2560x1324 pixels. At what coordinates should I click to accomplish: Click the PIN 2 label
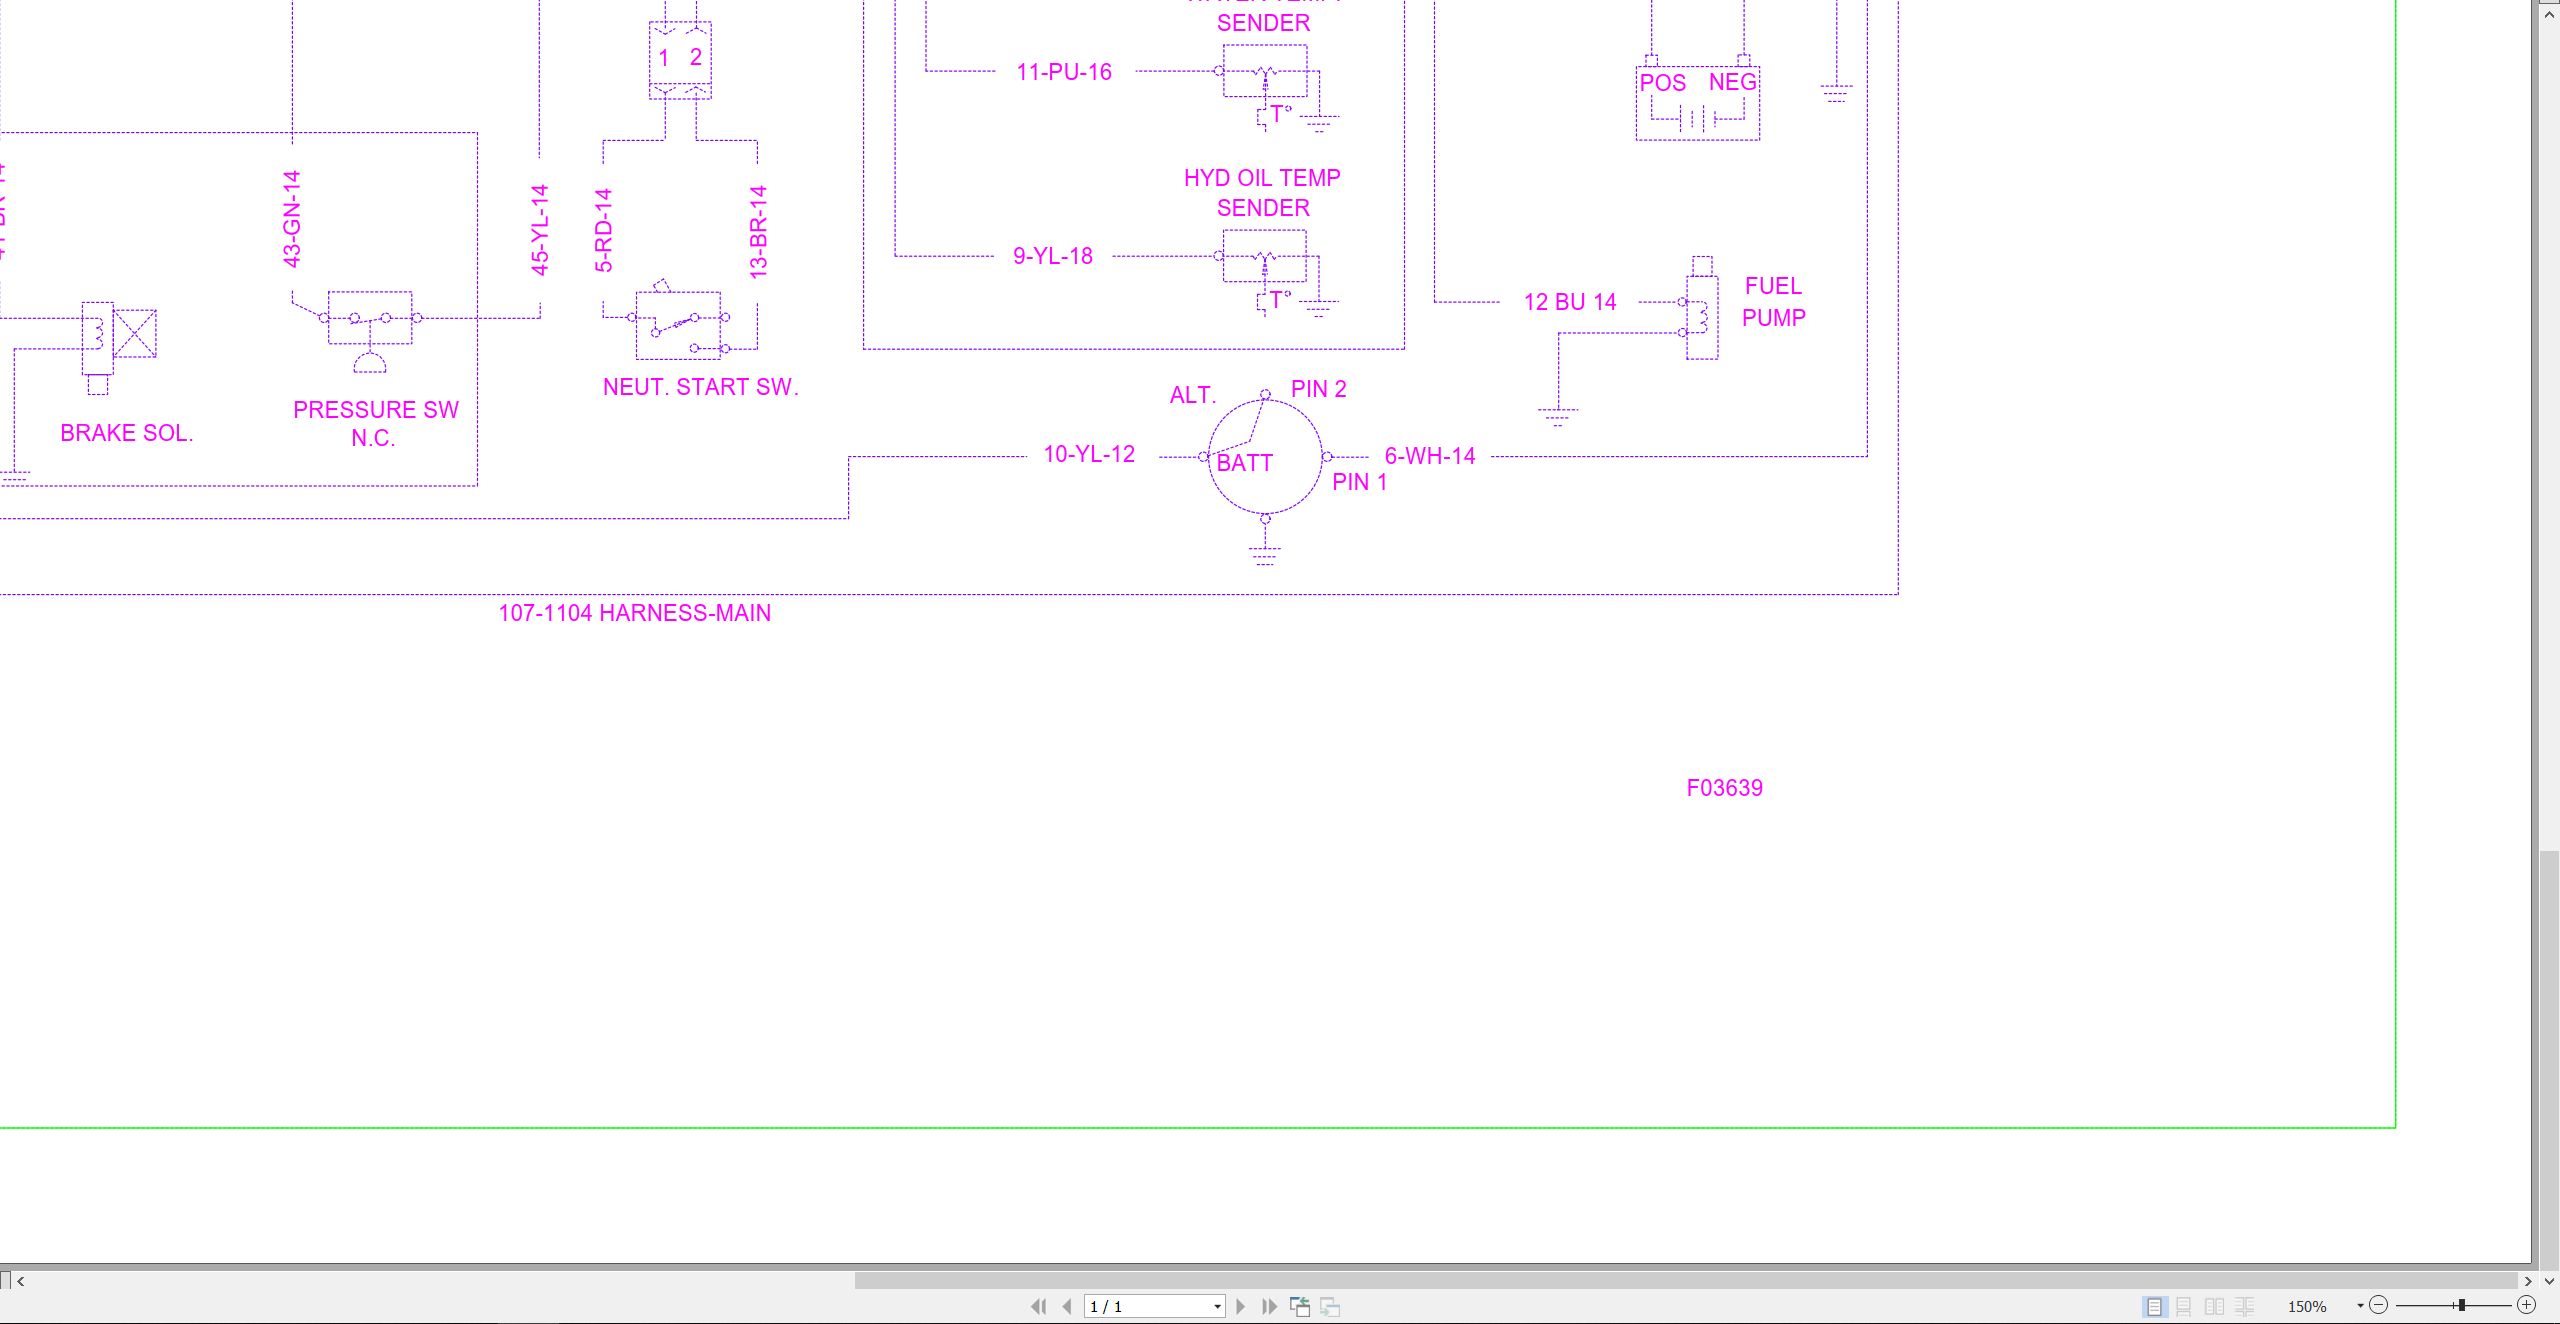[1319, 389]
